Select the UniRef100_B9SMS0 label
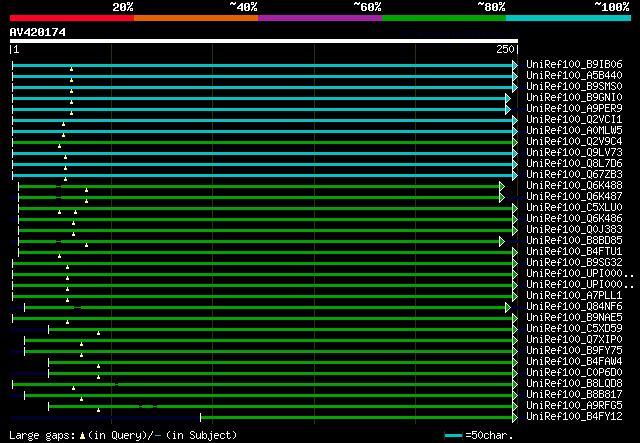The image size is (640, 443). tap(574, 86)
